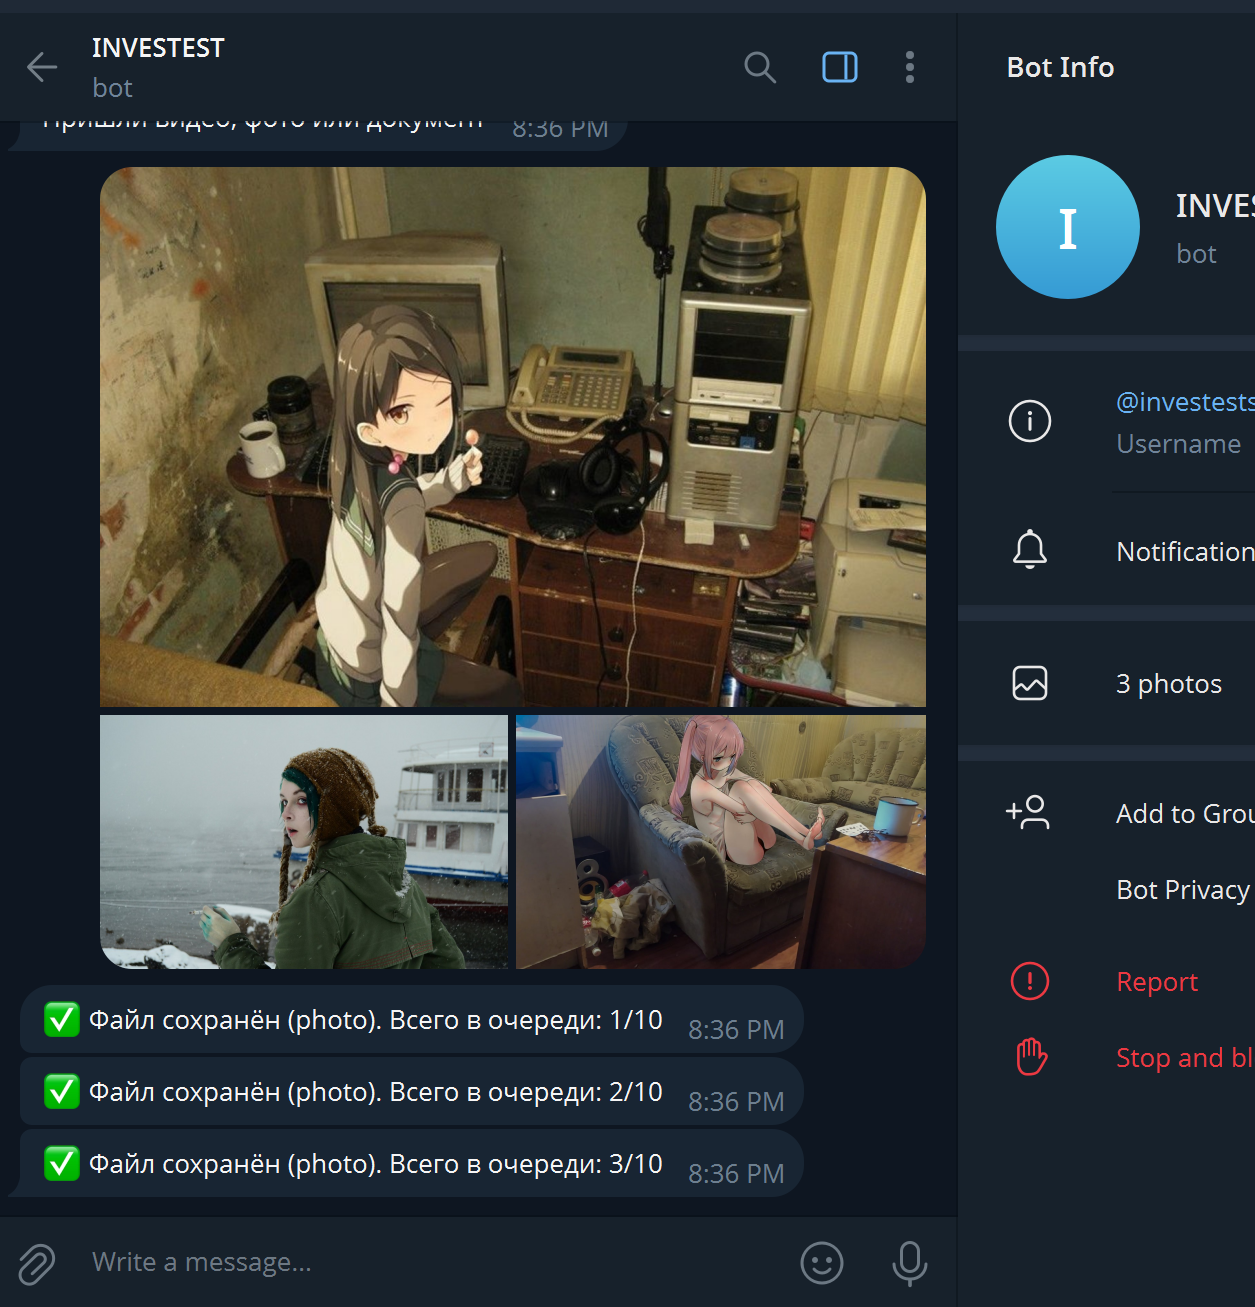
Task: Go back using the arrow icon
Action: pos(42,67)
